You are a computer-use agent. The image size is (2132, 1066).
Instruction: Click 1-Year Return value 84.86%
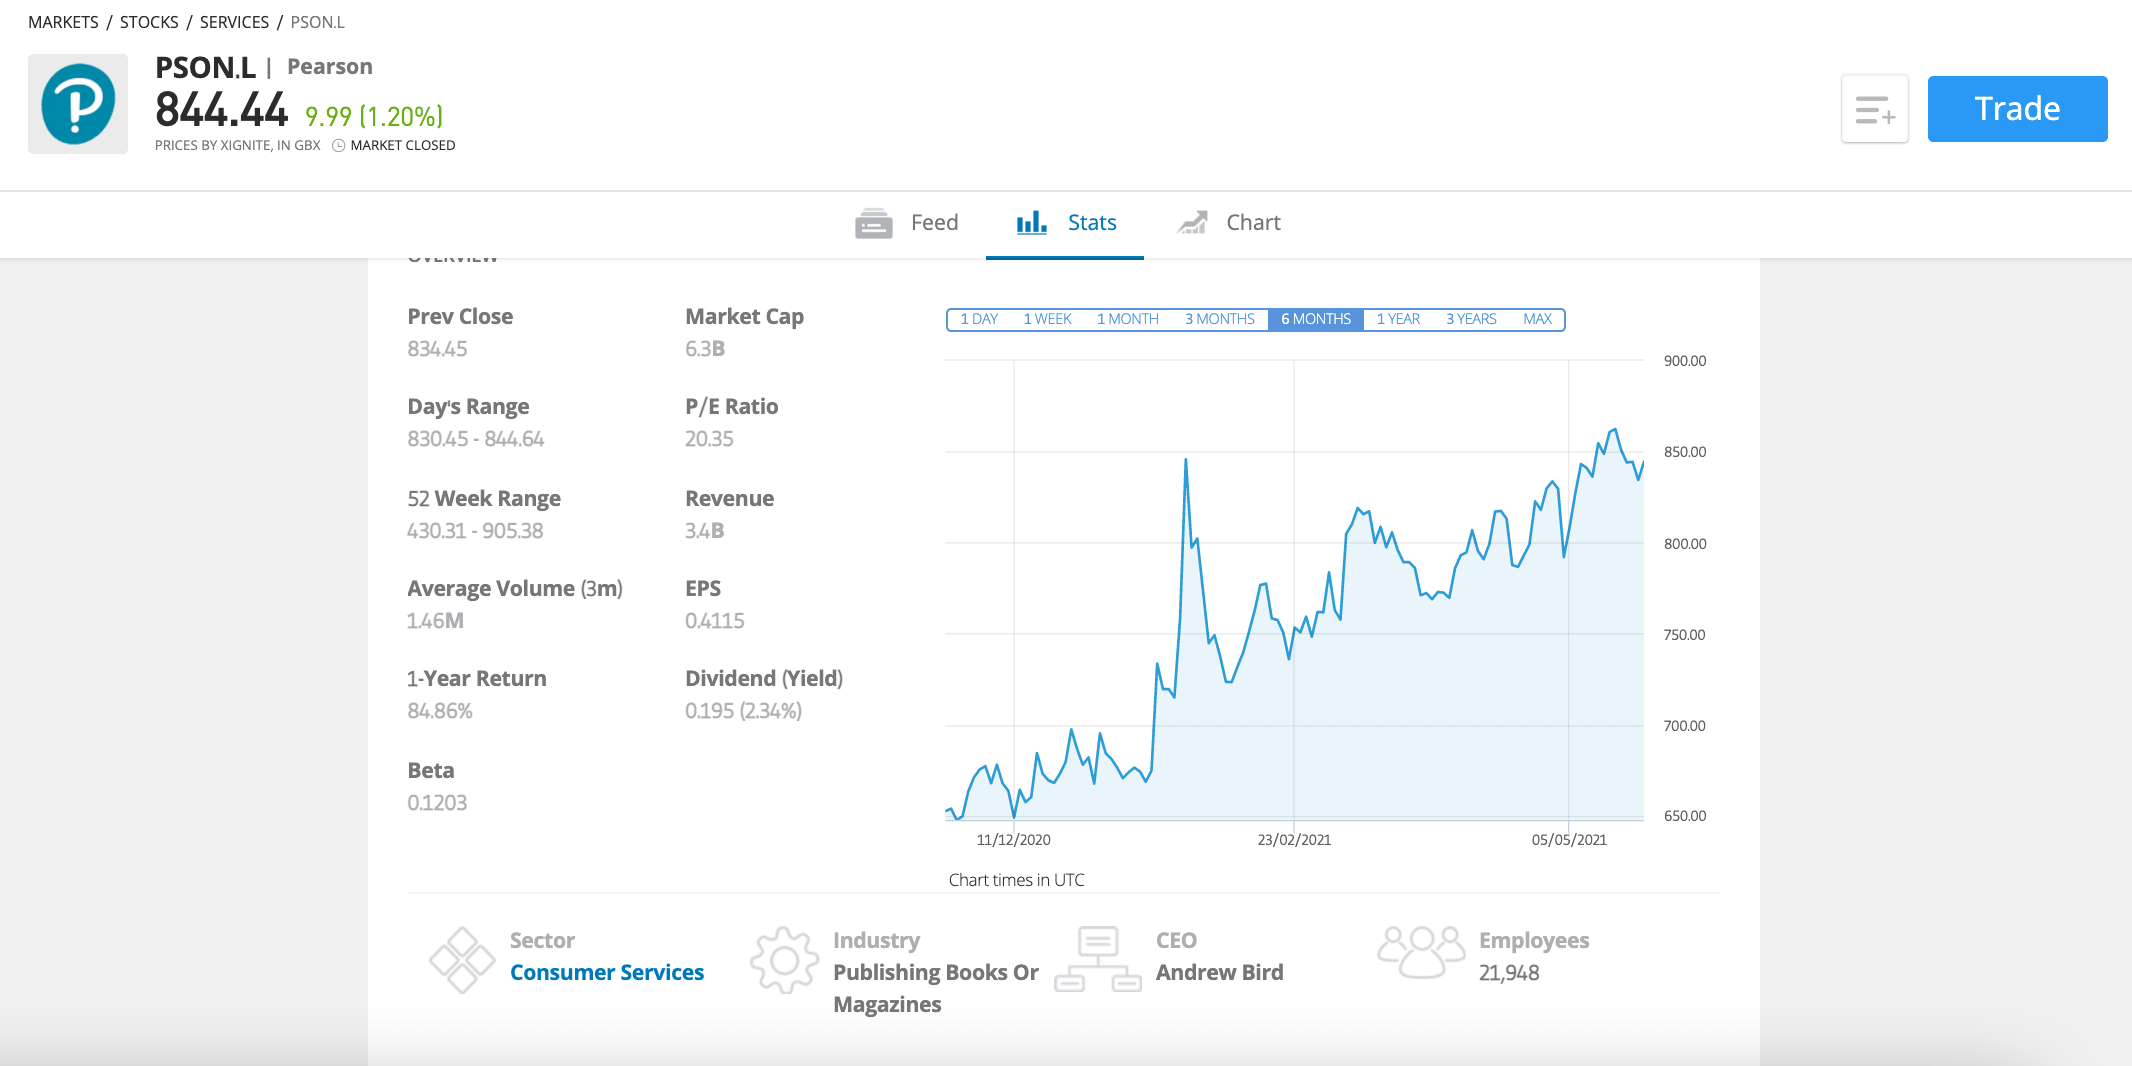tap(440, 711)
